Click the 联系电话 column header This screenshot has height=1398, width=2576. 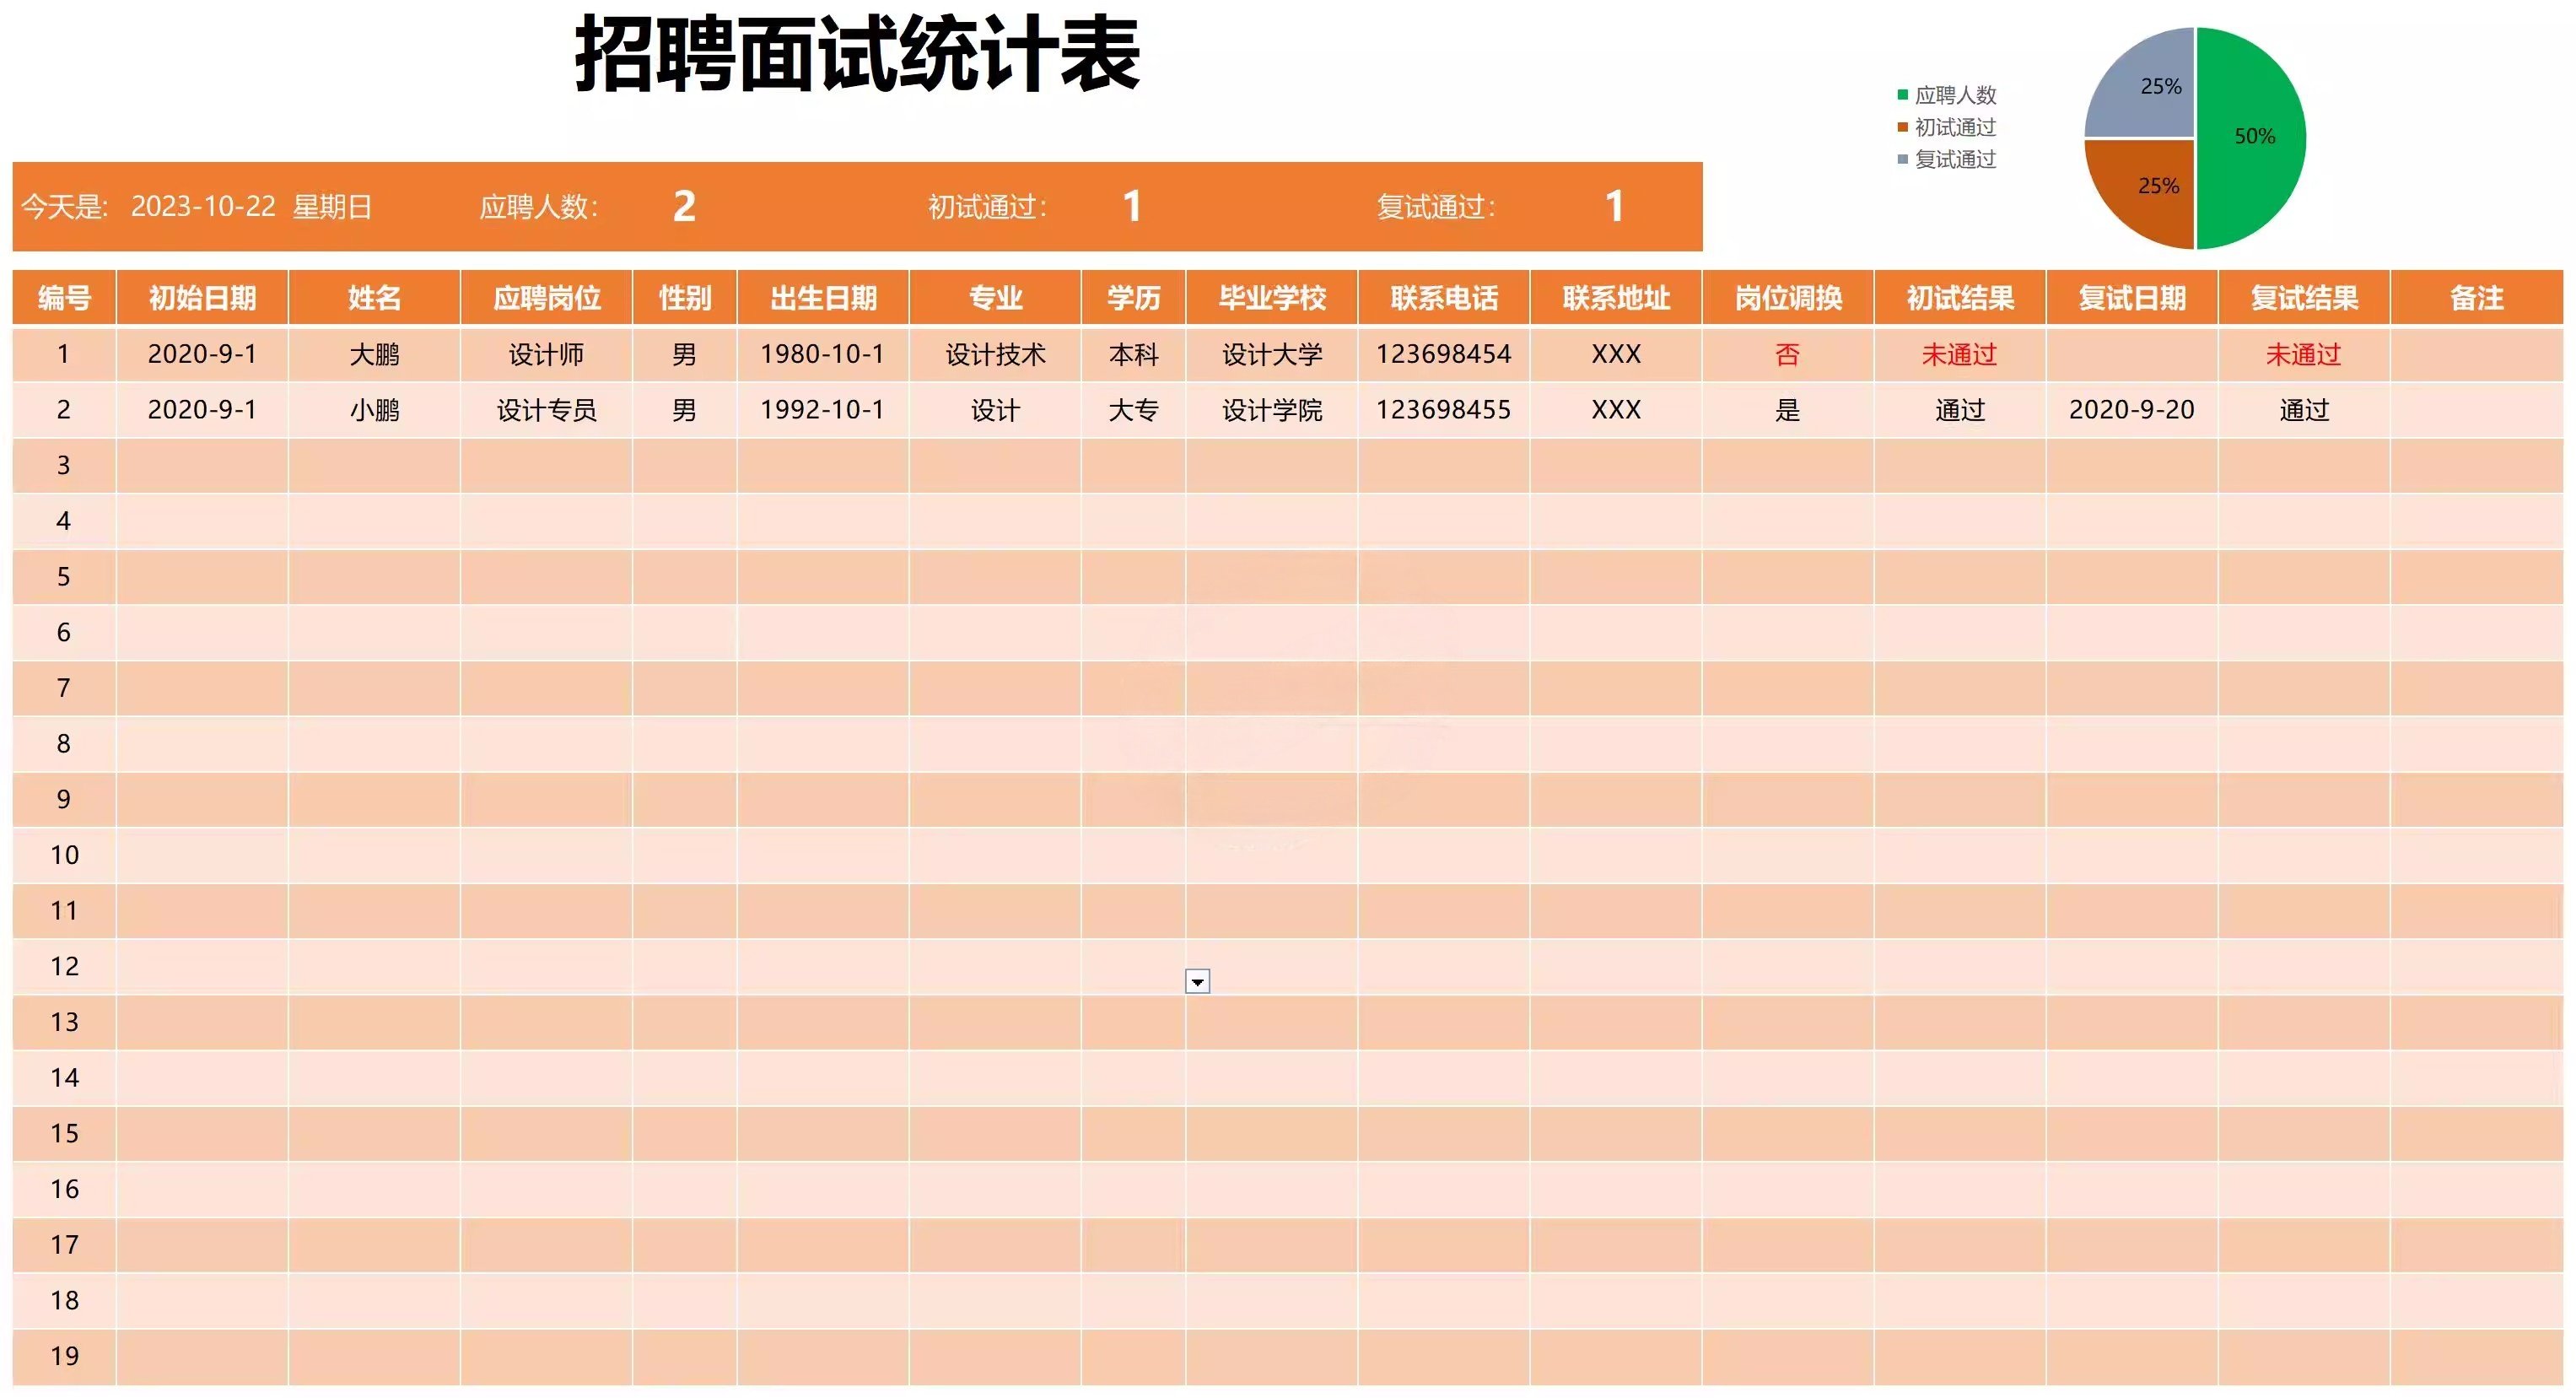(1443, 298)
